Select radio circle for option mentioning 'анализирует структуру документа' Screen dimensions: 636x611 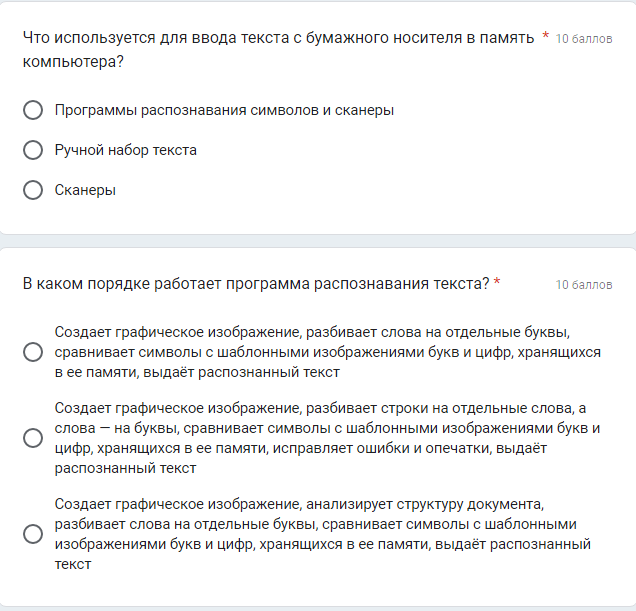pos(33,534)
